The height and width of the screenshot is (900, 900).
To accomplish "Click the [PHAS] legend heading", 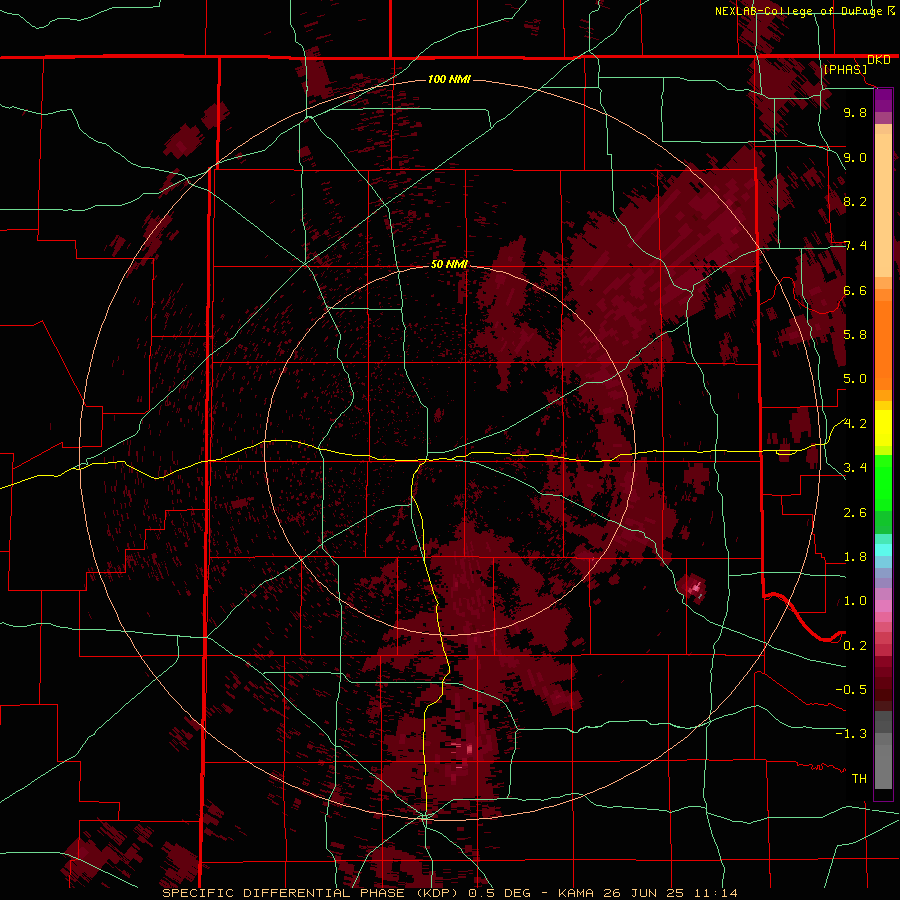I will coord(845,70).
